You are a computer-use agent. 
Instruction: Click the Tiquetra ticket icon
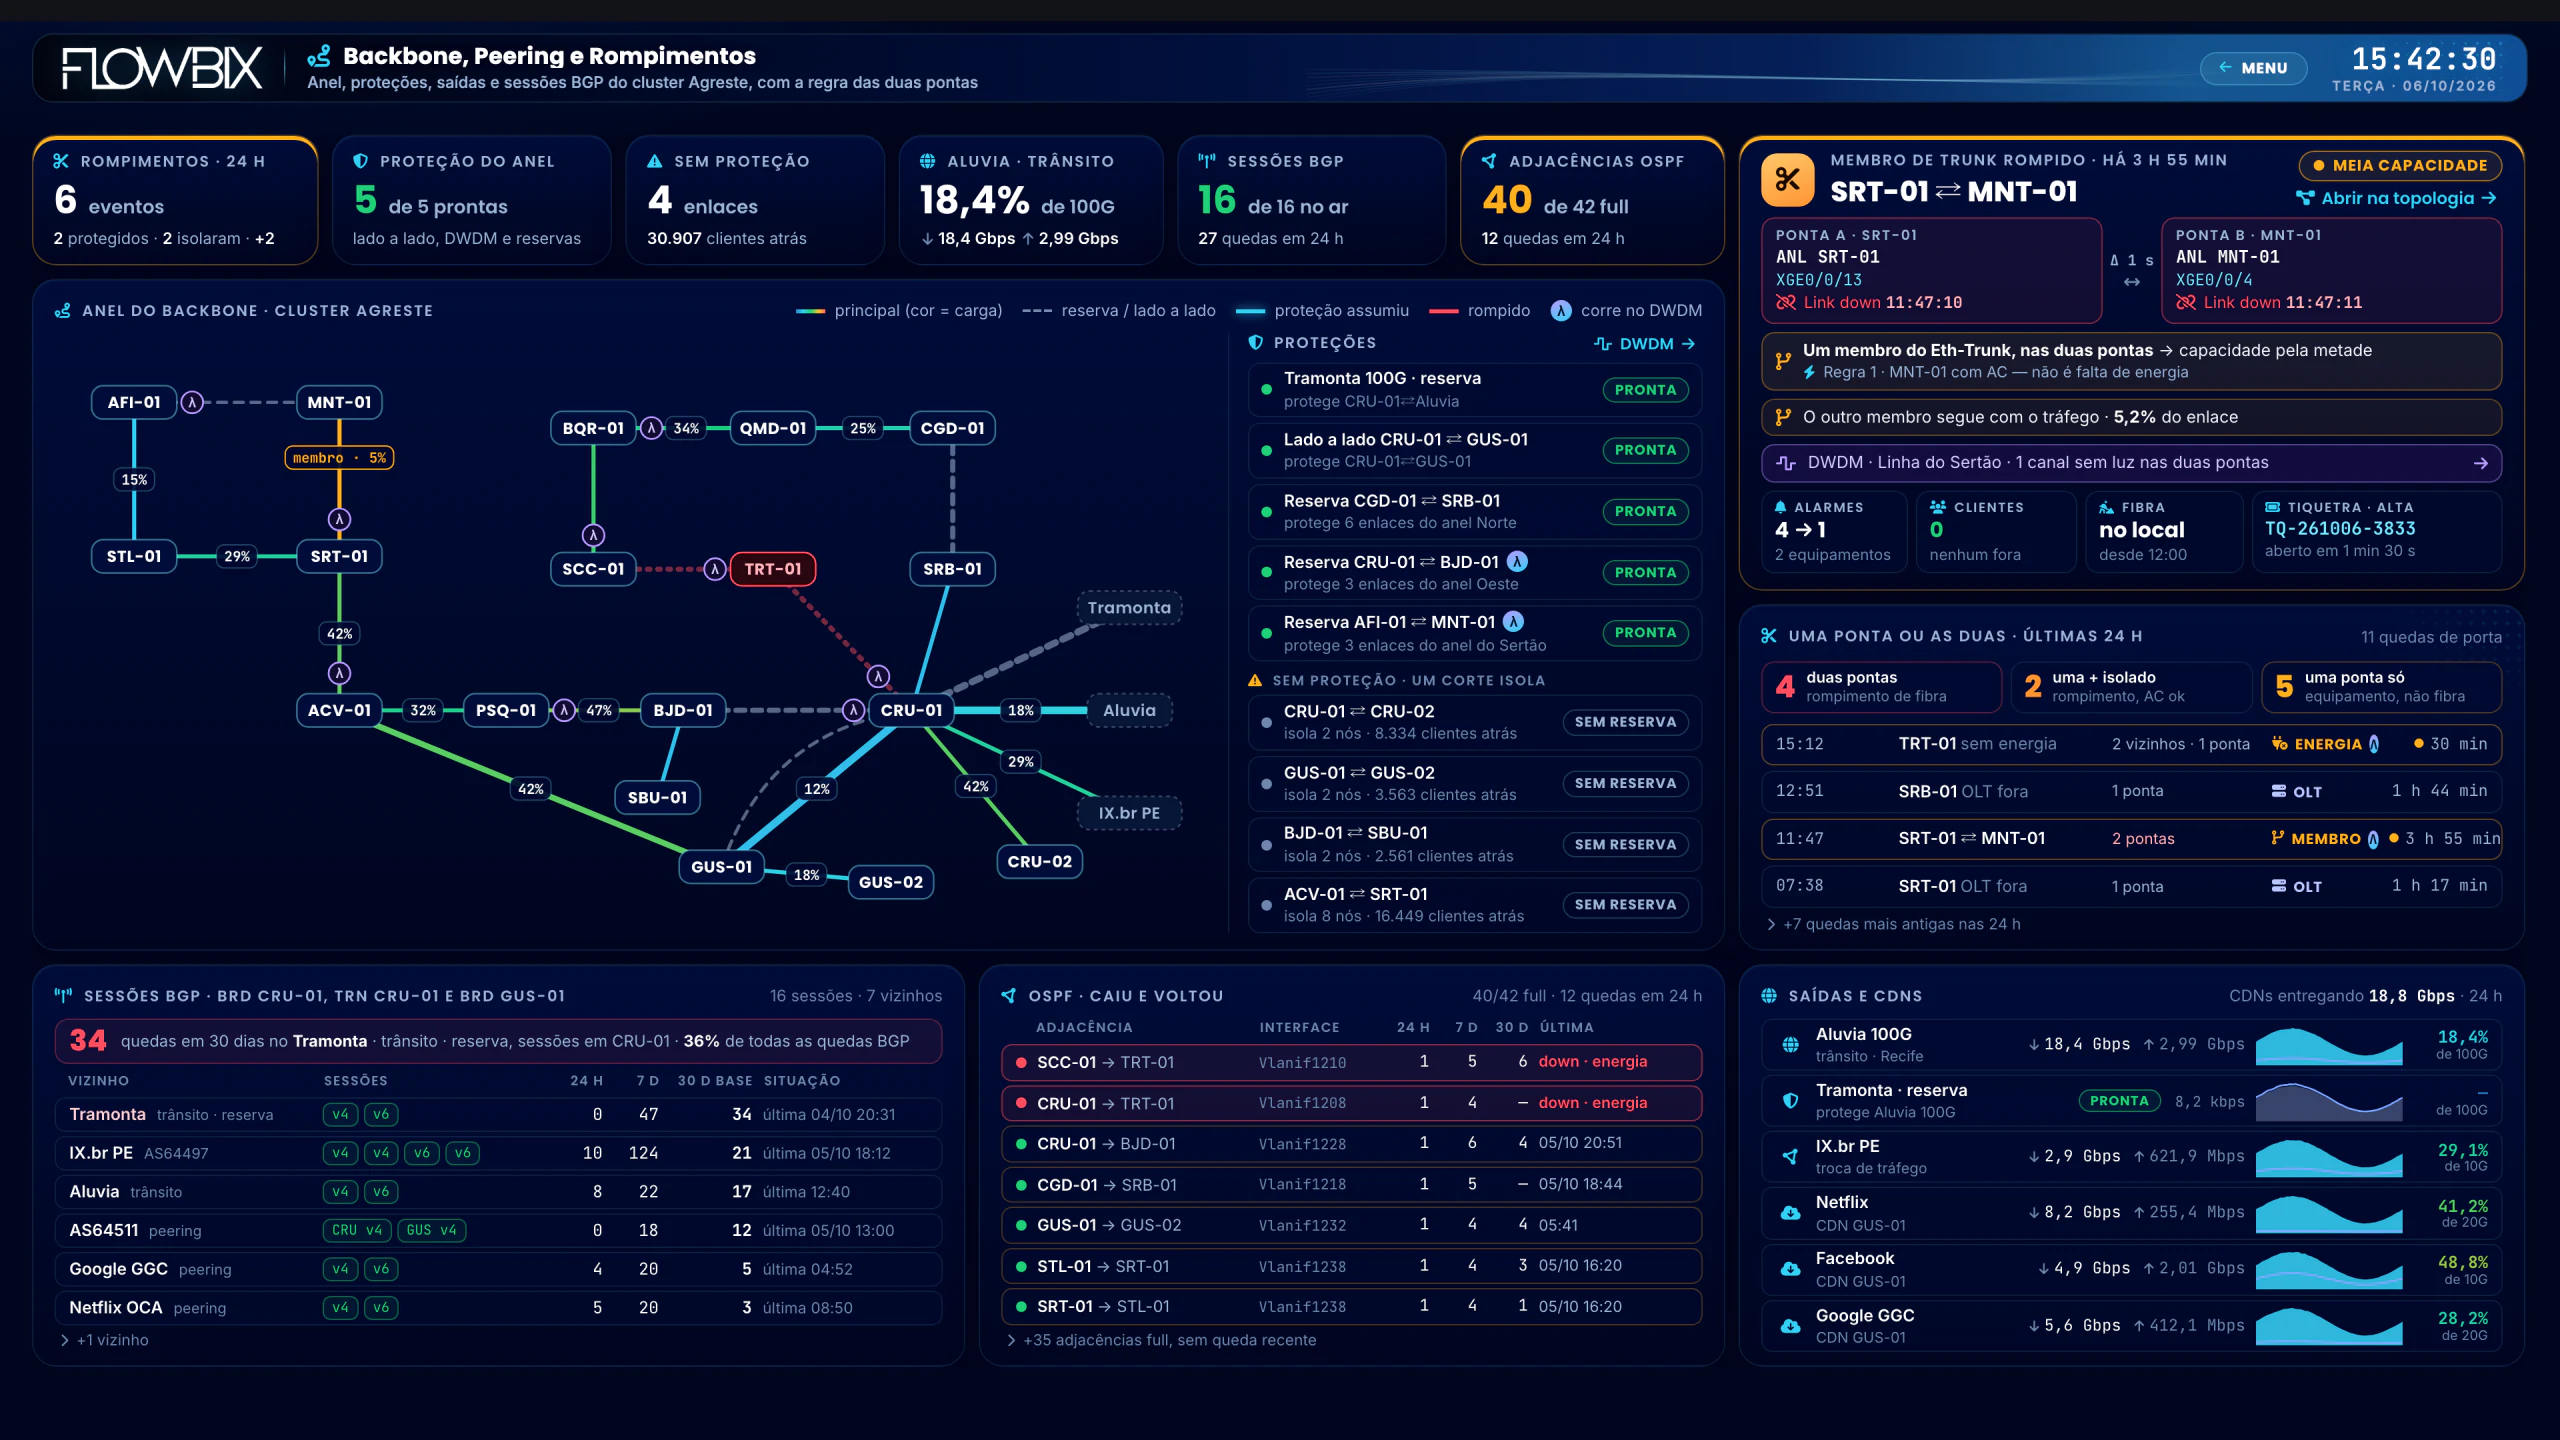pyautogui.click(x=2273, y=507)
